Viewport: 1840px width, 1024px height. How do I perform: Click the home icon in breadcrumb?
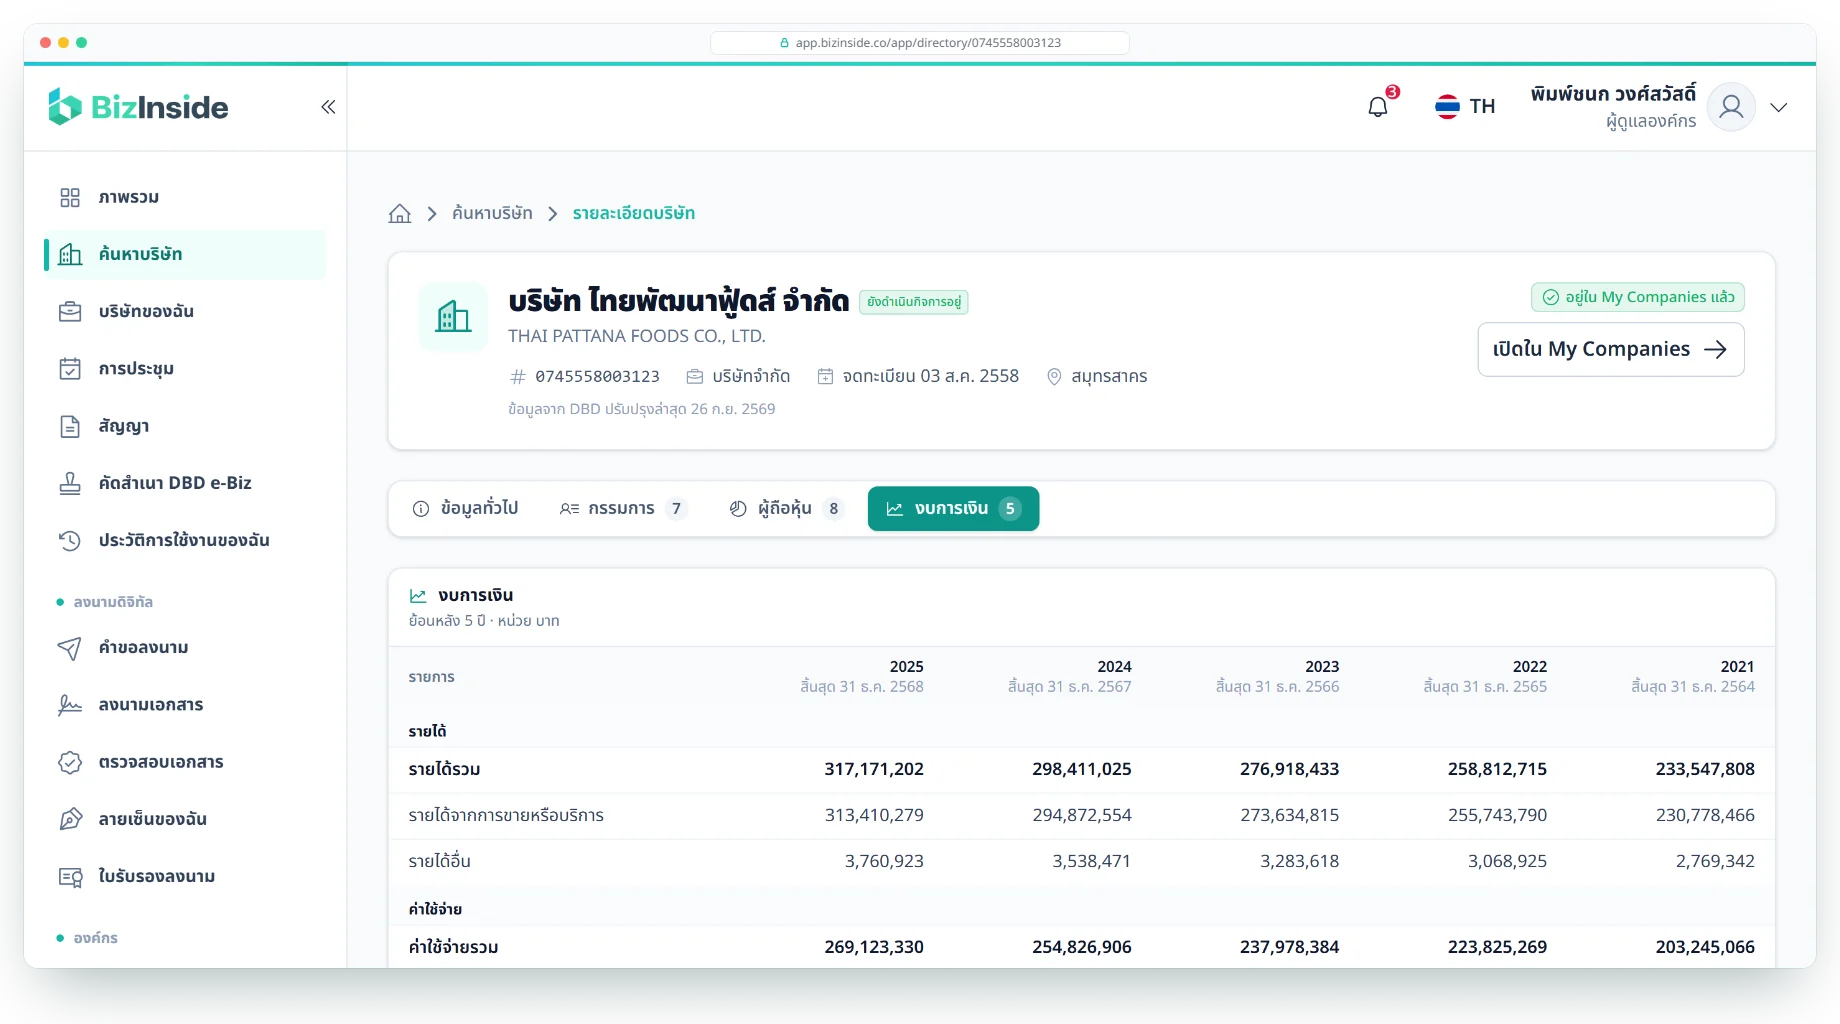pyautogui.click(x=400, y=213)
